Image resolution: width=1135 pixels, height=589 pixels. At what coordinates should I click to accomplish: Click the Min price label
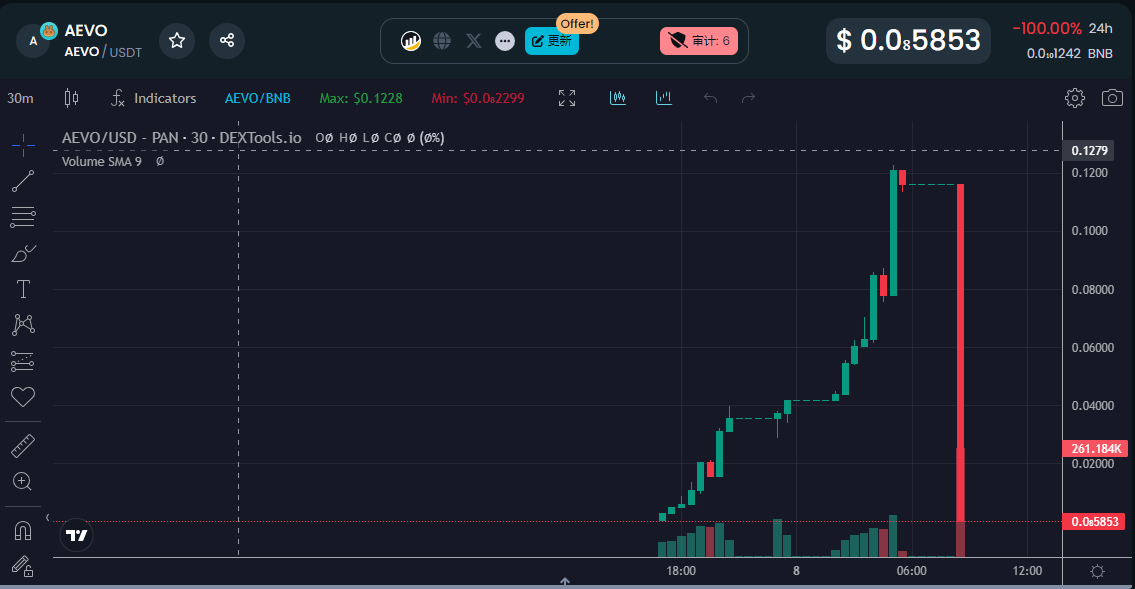pyautogui.click(x=478, y=98)
